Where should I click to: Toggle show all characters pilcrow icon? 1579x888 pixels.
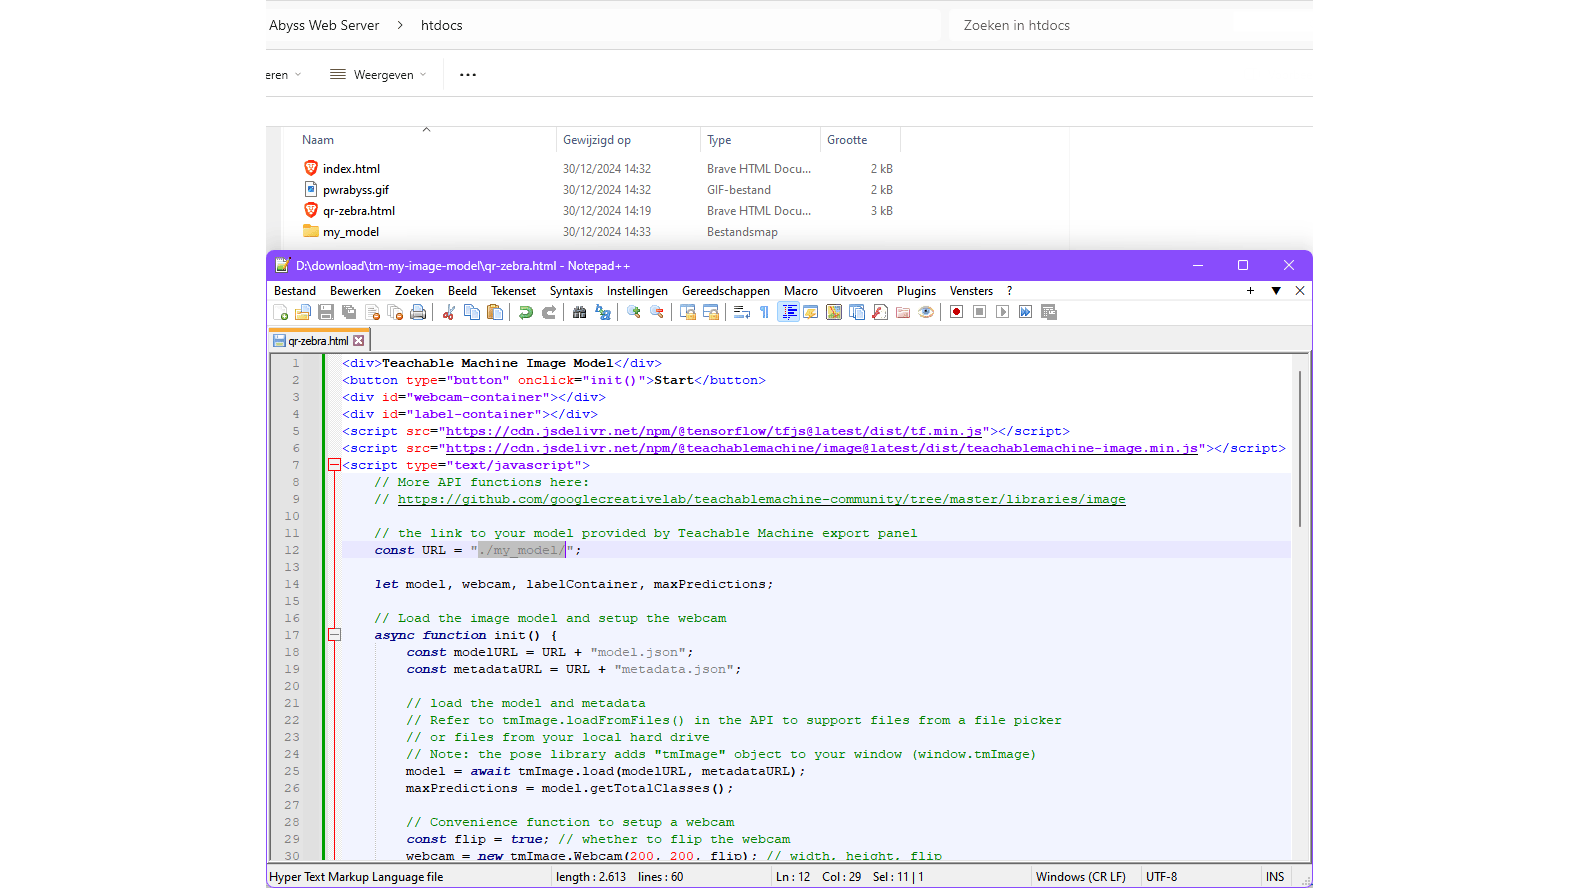[x=765, y=313]
